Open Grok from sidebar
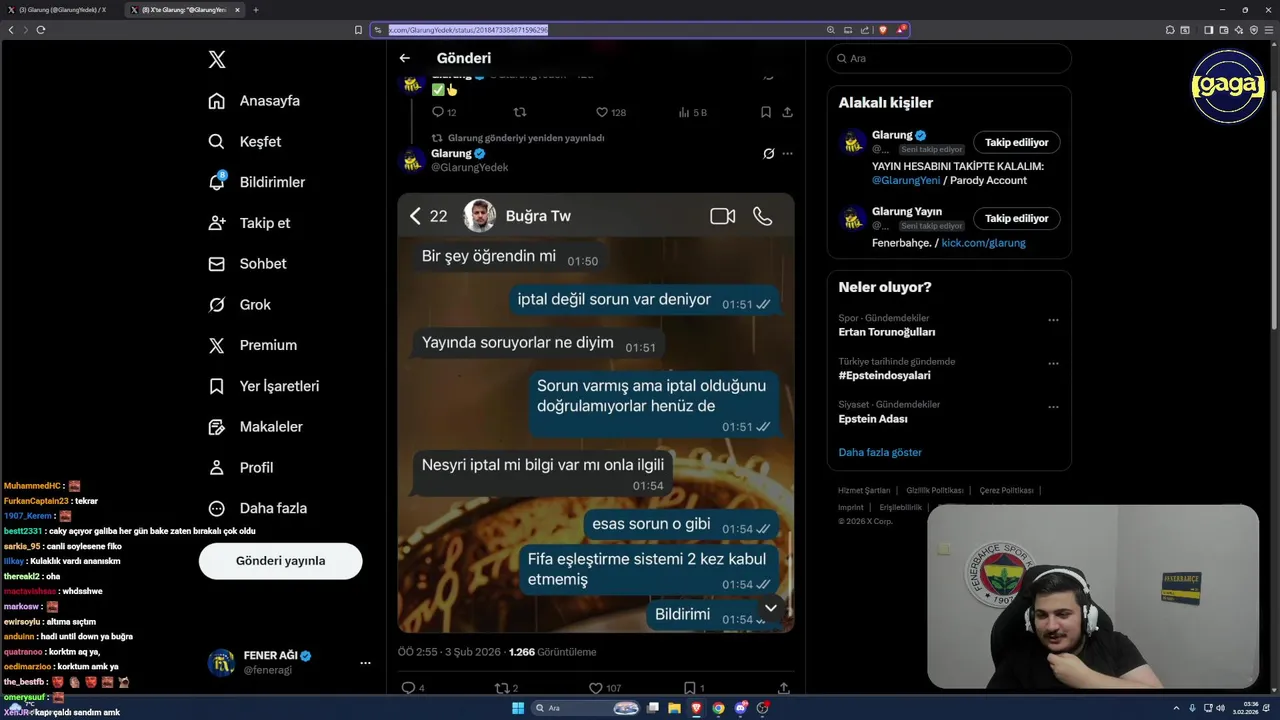 (x=239, y=305)
